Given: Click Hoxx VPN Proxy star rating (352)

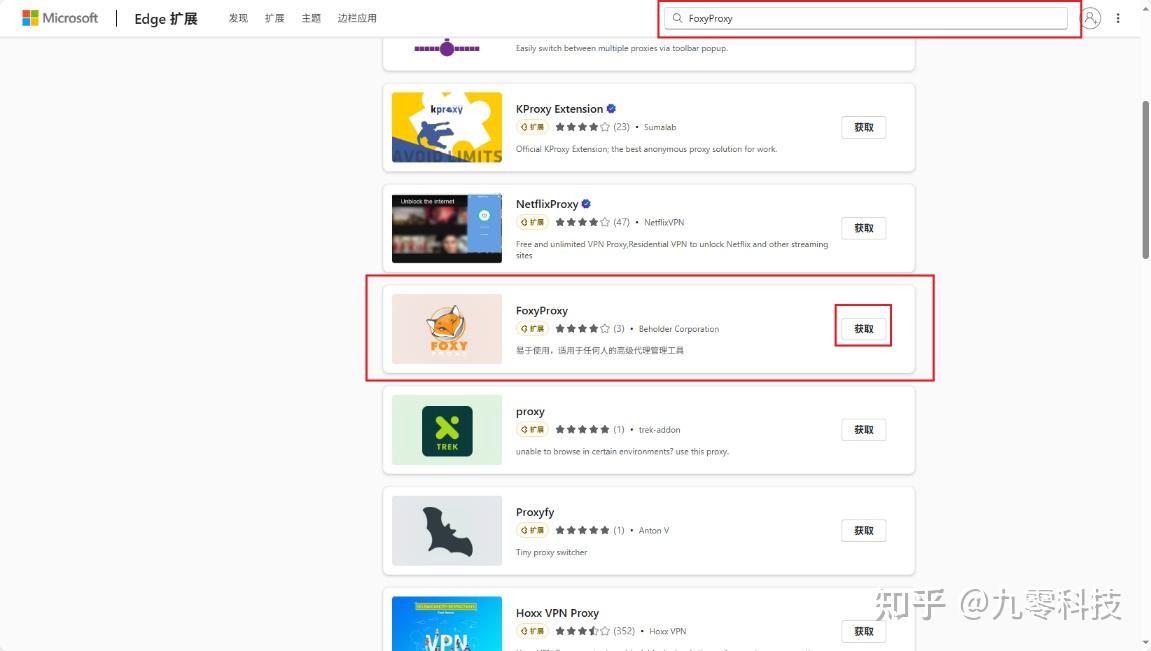Looking at the screenshot, I should pyautogui.click(x=595, y=631).
